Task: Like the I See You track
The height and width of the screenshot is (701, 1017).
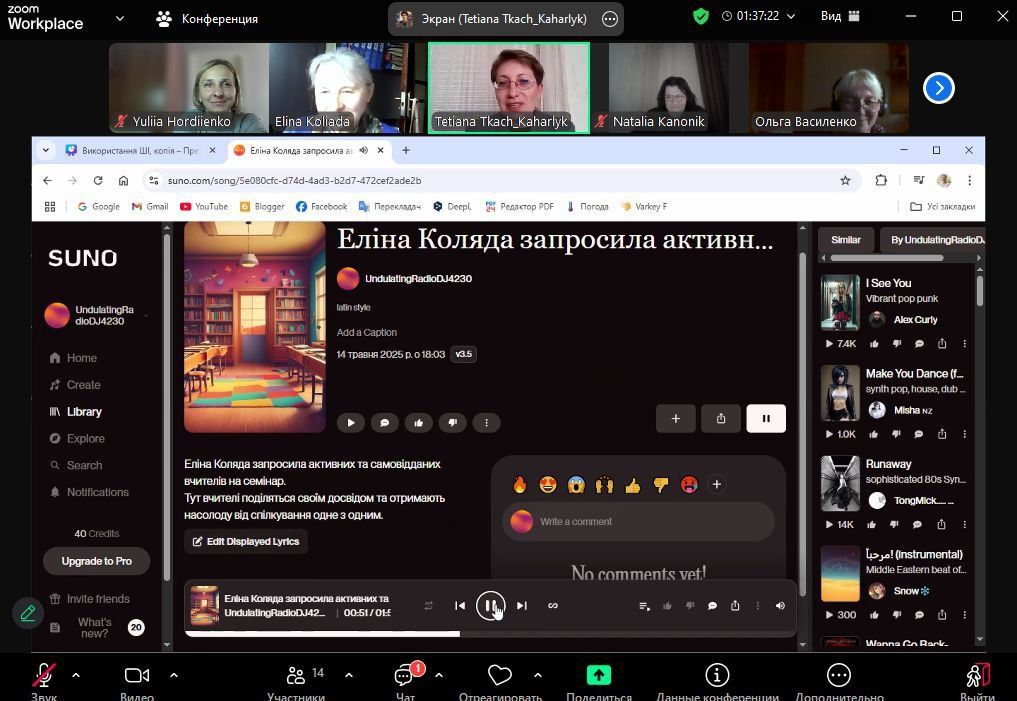Action: [874, 344]
